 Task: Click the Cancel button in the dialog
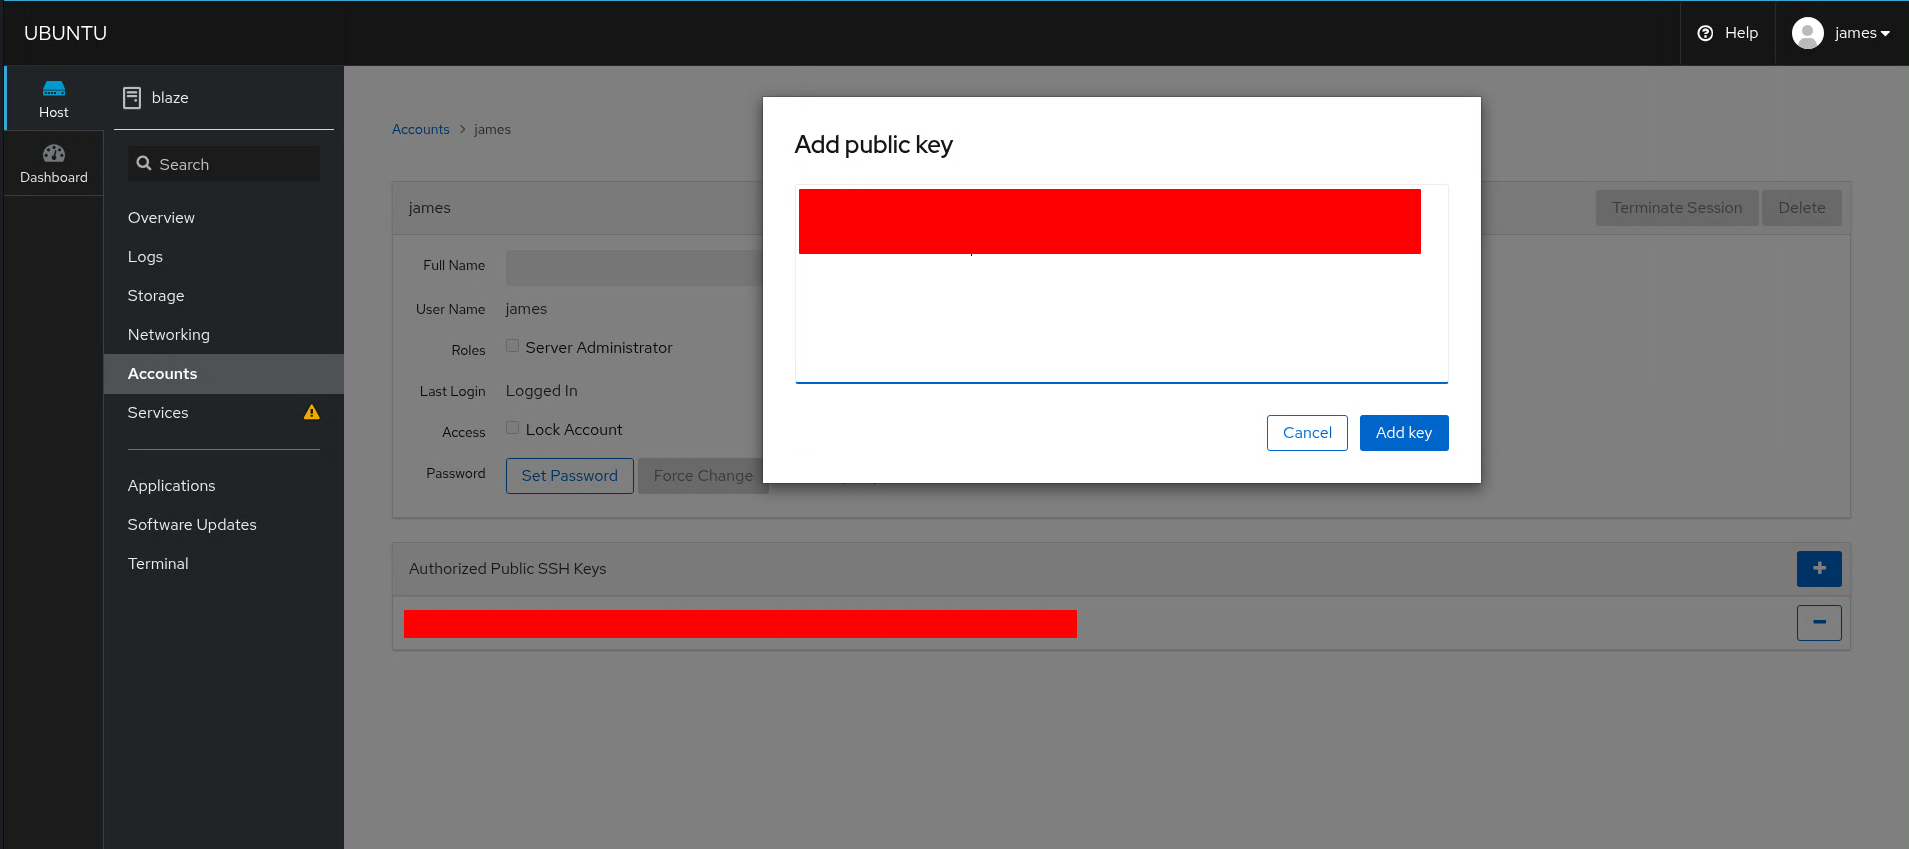[1307, 433]
